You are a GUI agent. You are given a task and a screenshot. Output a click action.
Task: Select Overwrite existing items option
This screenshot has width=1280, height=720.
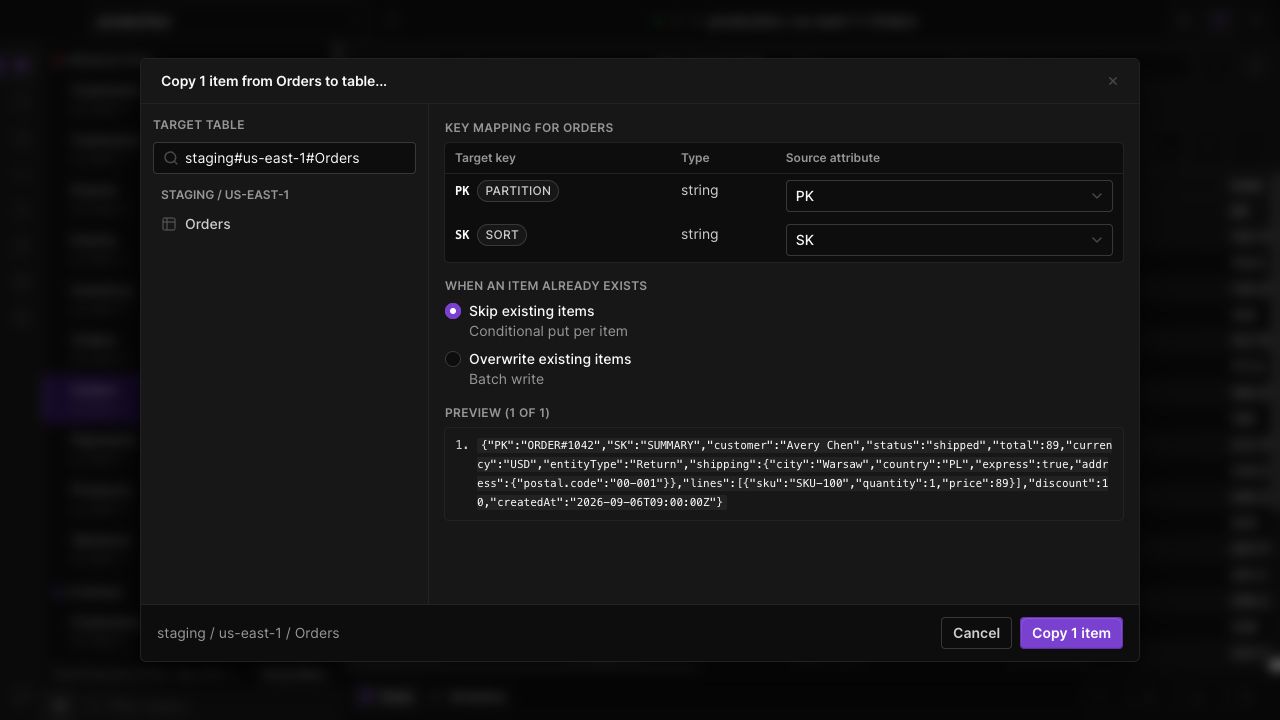pos(453,359)
